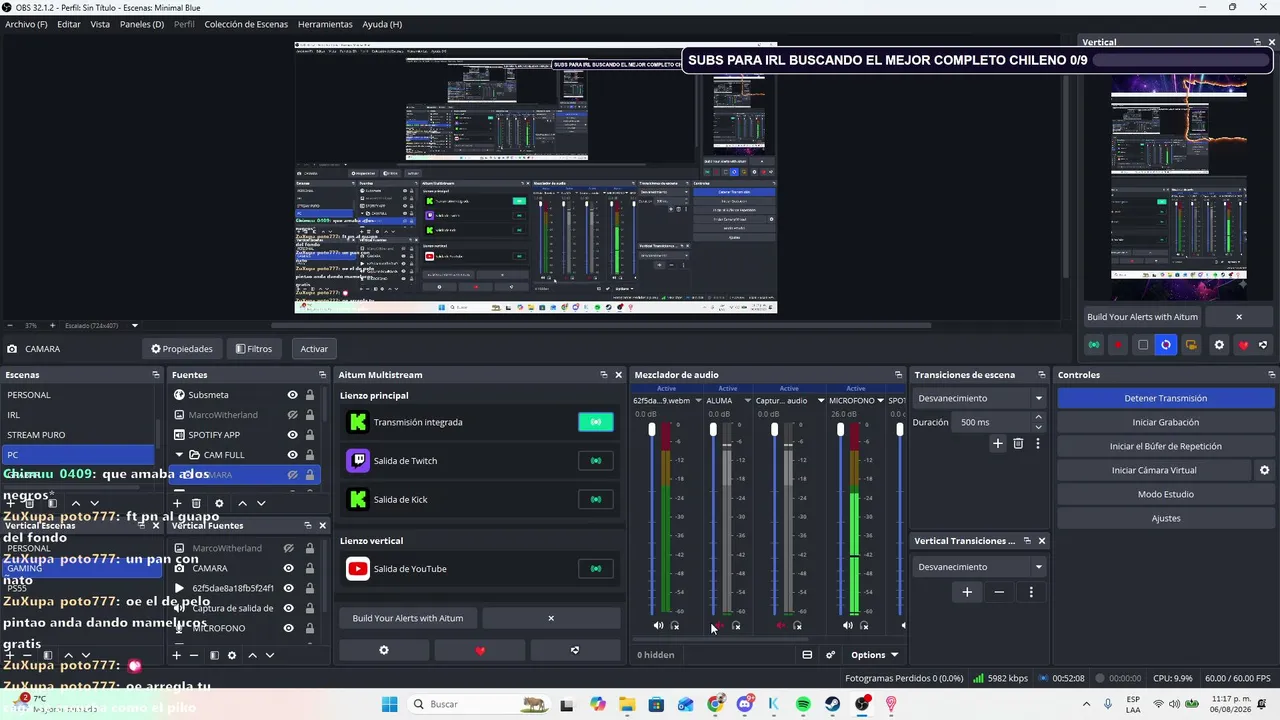Stop the stream with Detener Transmisión

point(1165,398)
